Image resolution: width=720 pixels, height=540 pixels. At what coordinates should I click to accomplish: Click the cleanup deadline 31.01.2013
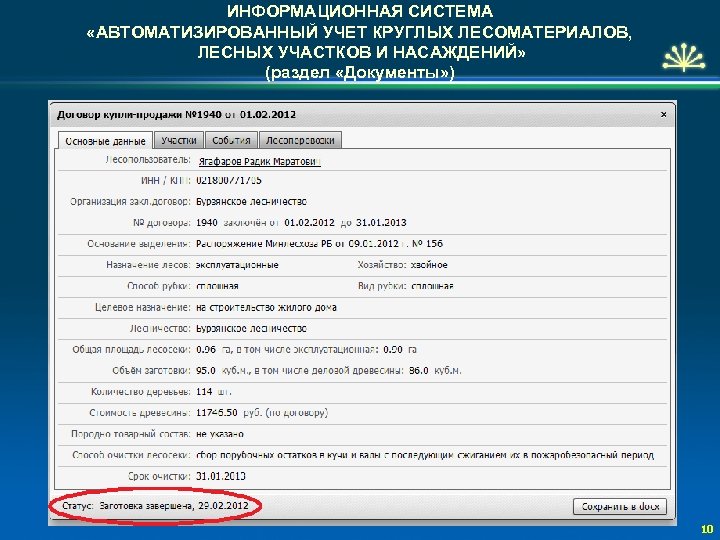(x=221, y=476)
